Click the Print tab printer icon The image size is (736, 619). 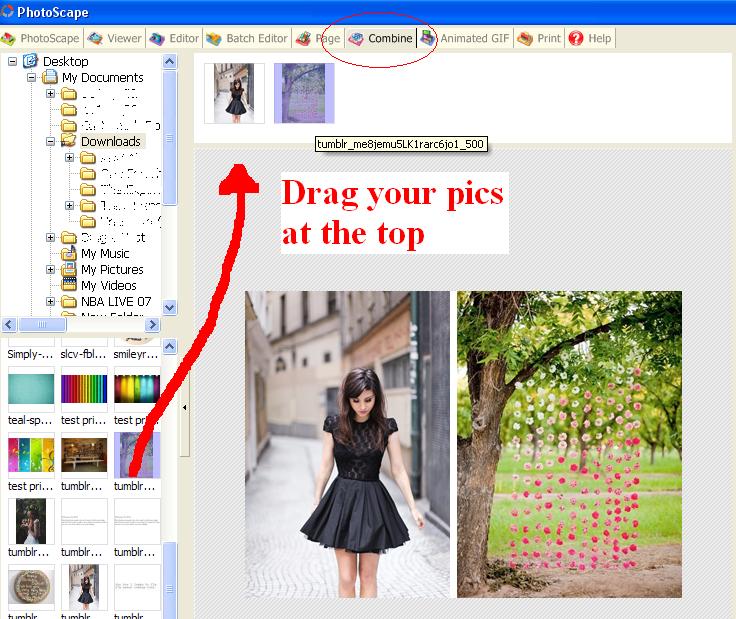click(x=525, y=38)
